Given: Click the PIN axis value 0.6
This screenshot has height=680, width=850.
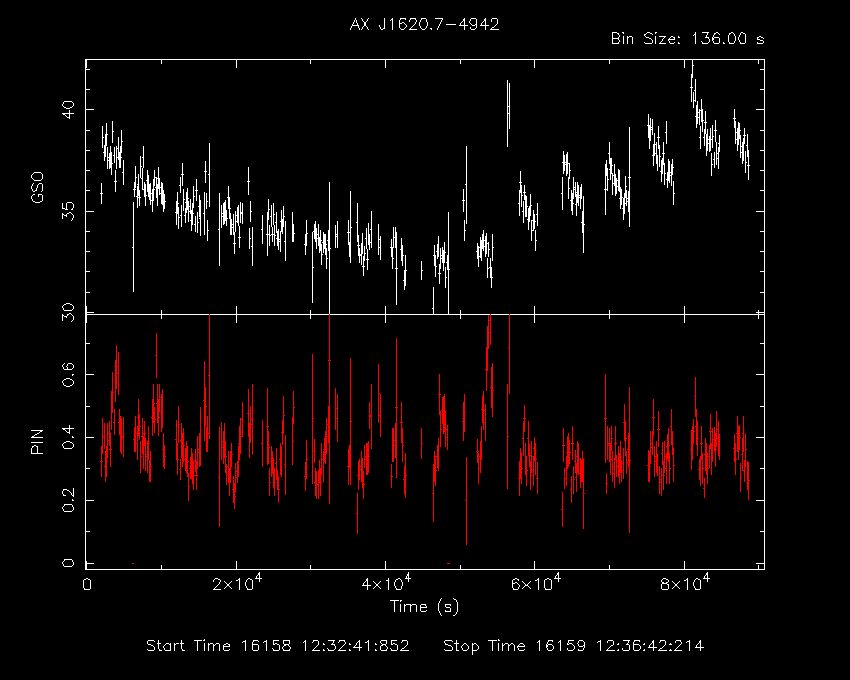Looking at the screenshot, I should click(x=69, y=375).
